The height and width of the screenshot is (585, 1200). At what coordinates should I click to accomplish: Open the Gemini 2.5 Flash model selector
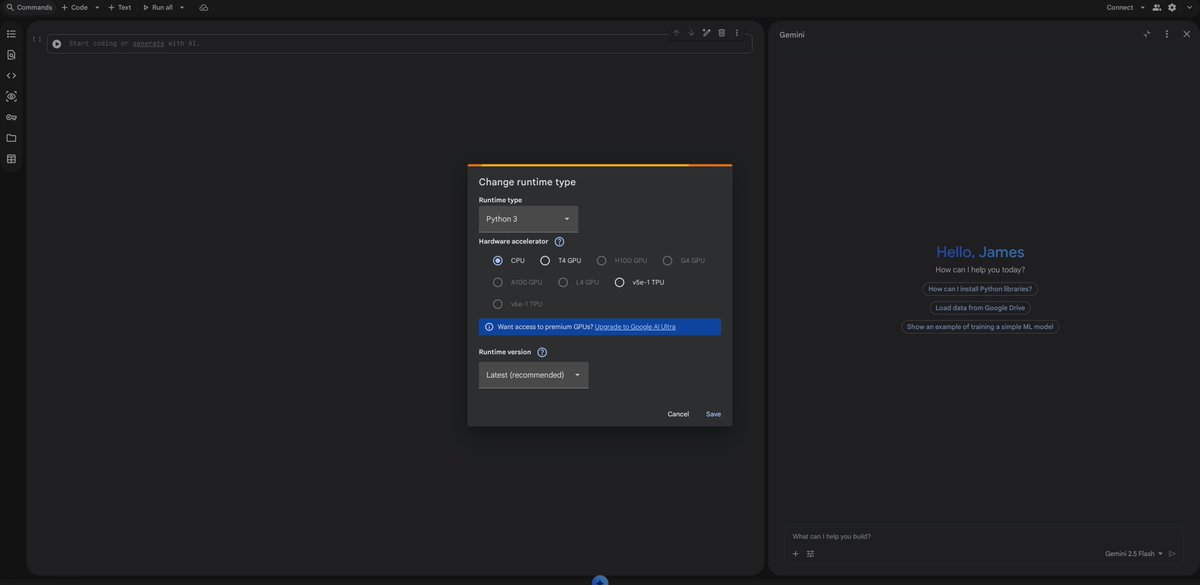tap(1134, 554)
